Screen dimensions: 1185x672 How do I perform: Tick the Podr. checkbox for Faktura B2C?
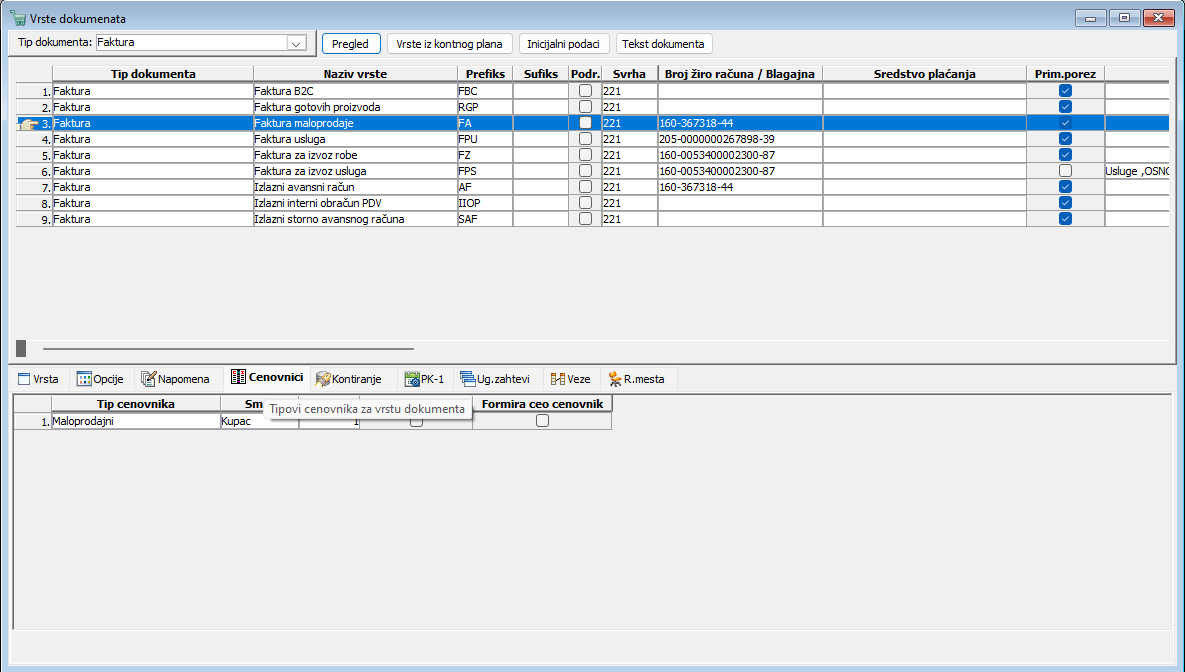[585, 91]
